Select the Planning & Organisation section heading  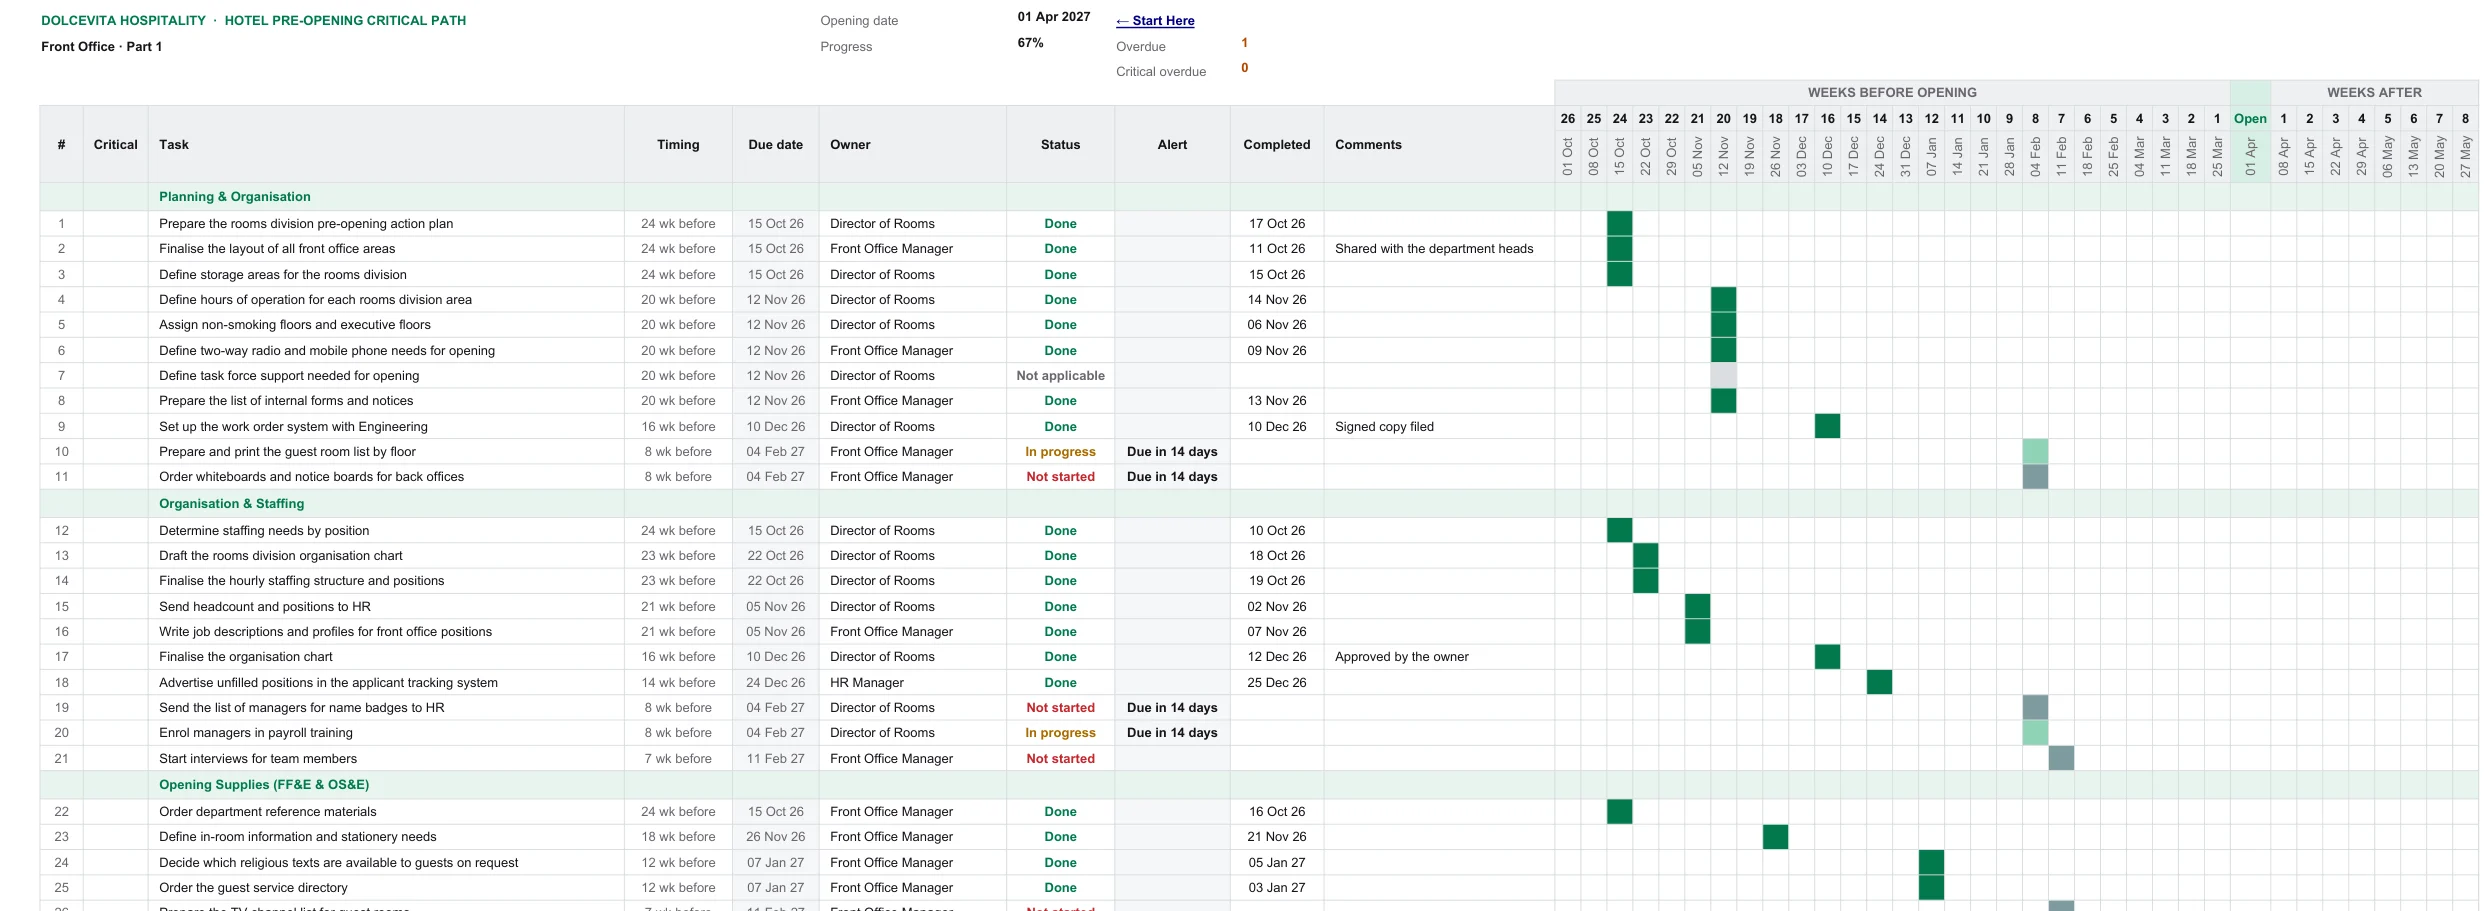(235, 197)
